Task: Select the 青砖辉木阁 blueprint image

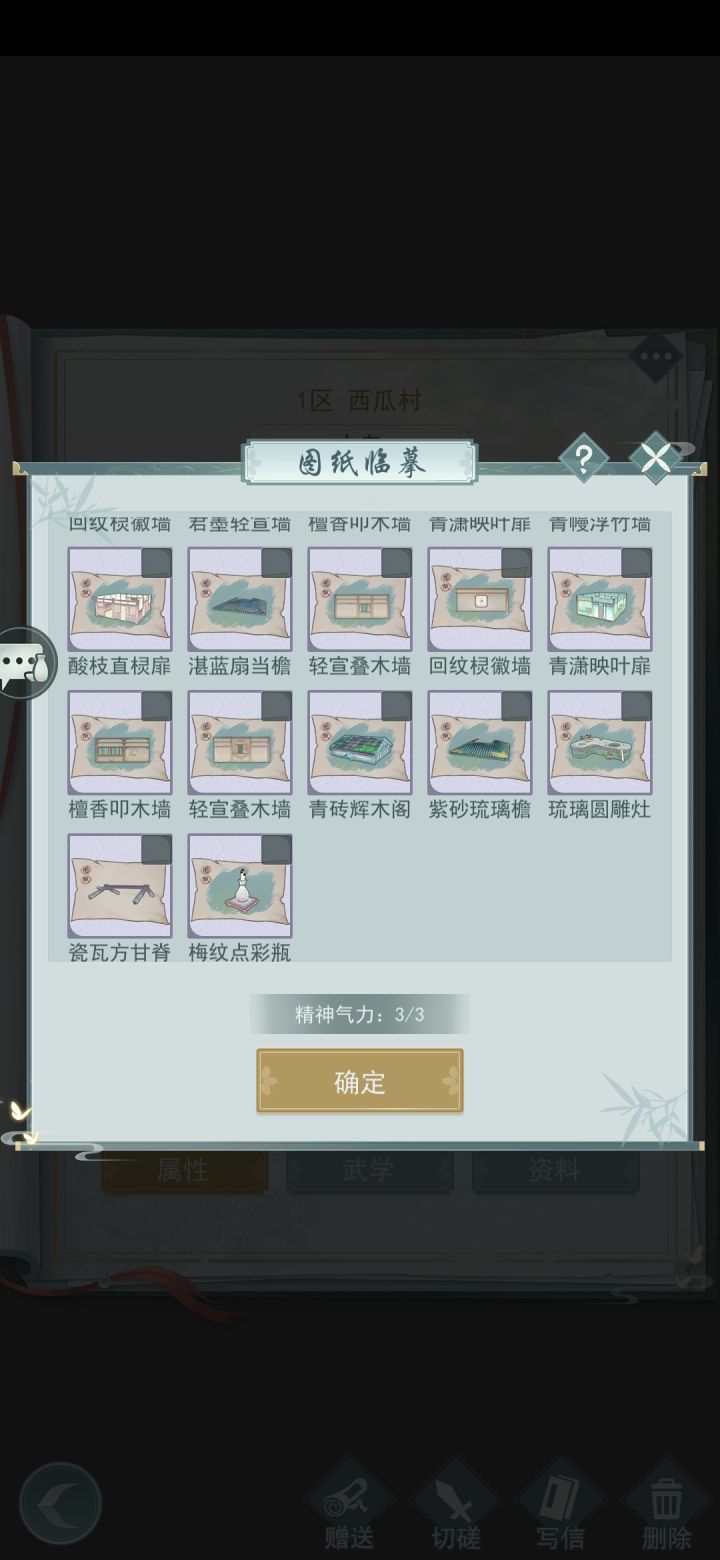Action: coord(360,743)
